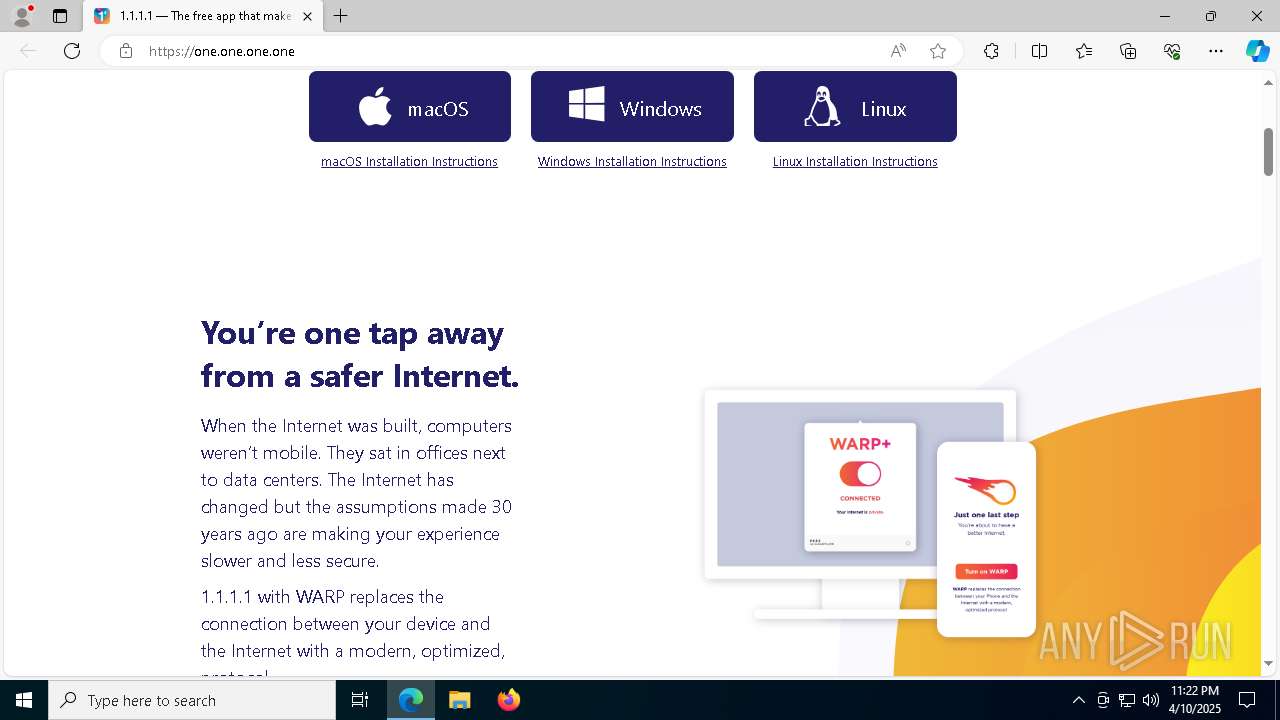Click the scrollbar up arrow
Image resolution: width=1280 pixels, height=720 pixels.
pos(1268,82)
